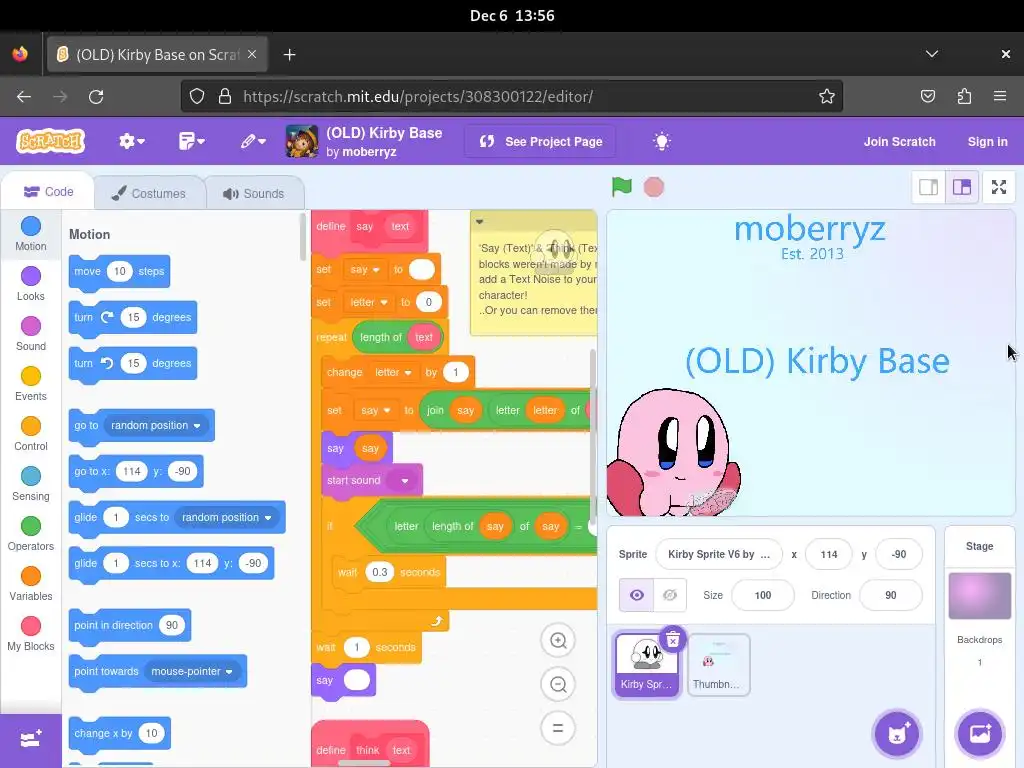1024x768 pixels.
Task: Open the File menu icon
Action: coord(191,141)
